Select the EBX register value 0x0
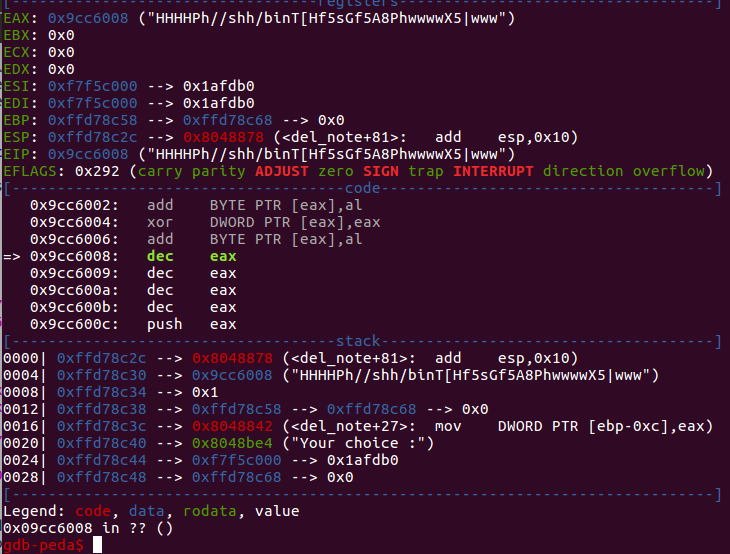730x554 pixels. point(61,35)
